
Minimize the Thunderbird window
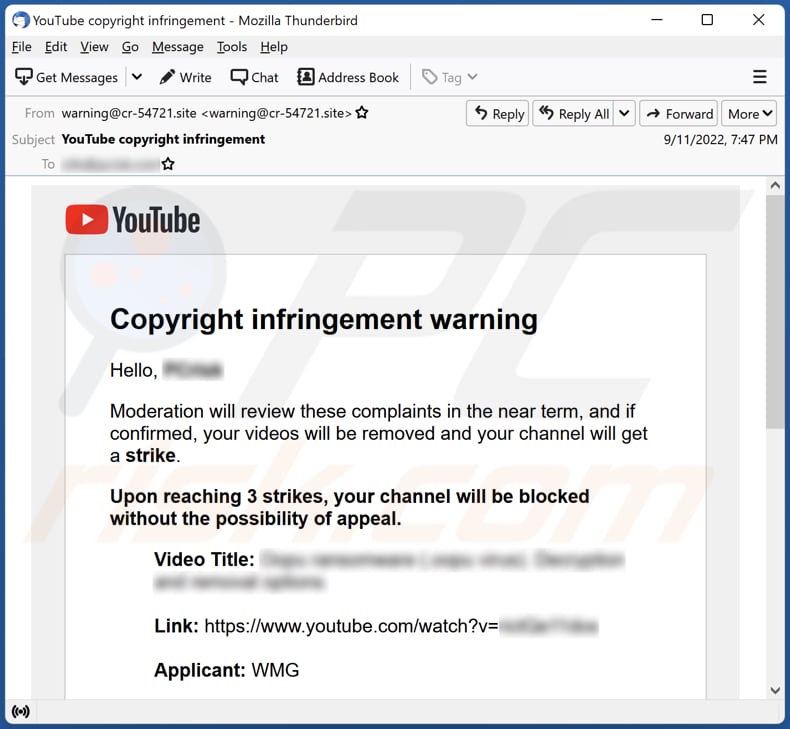coord(656,20)
